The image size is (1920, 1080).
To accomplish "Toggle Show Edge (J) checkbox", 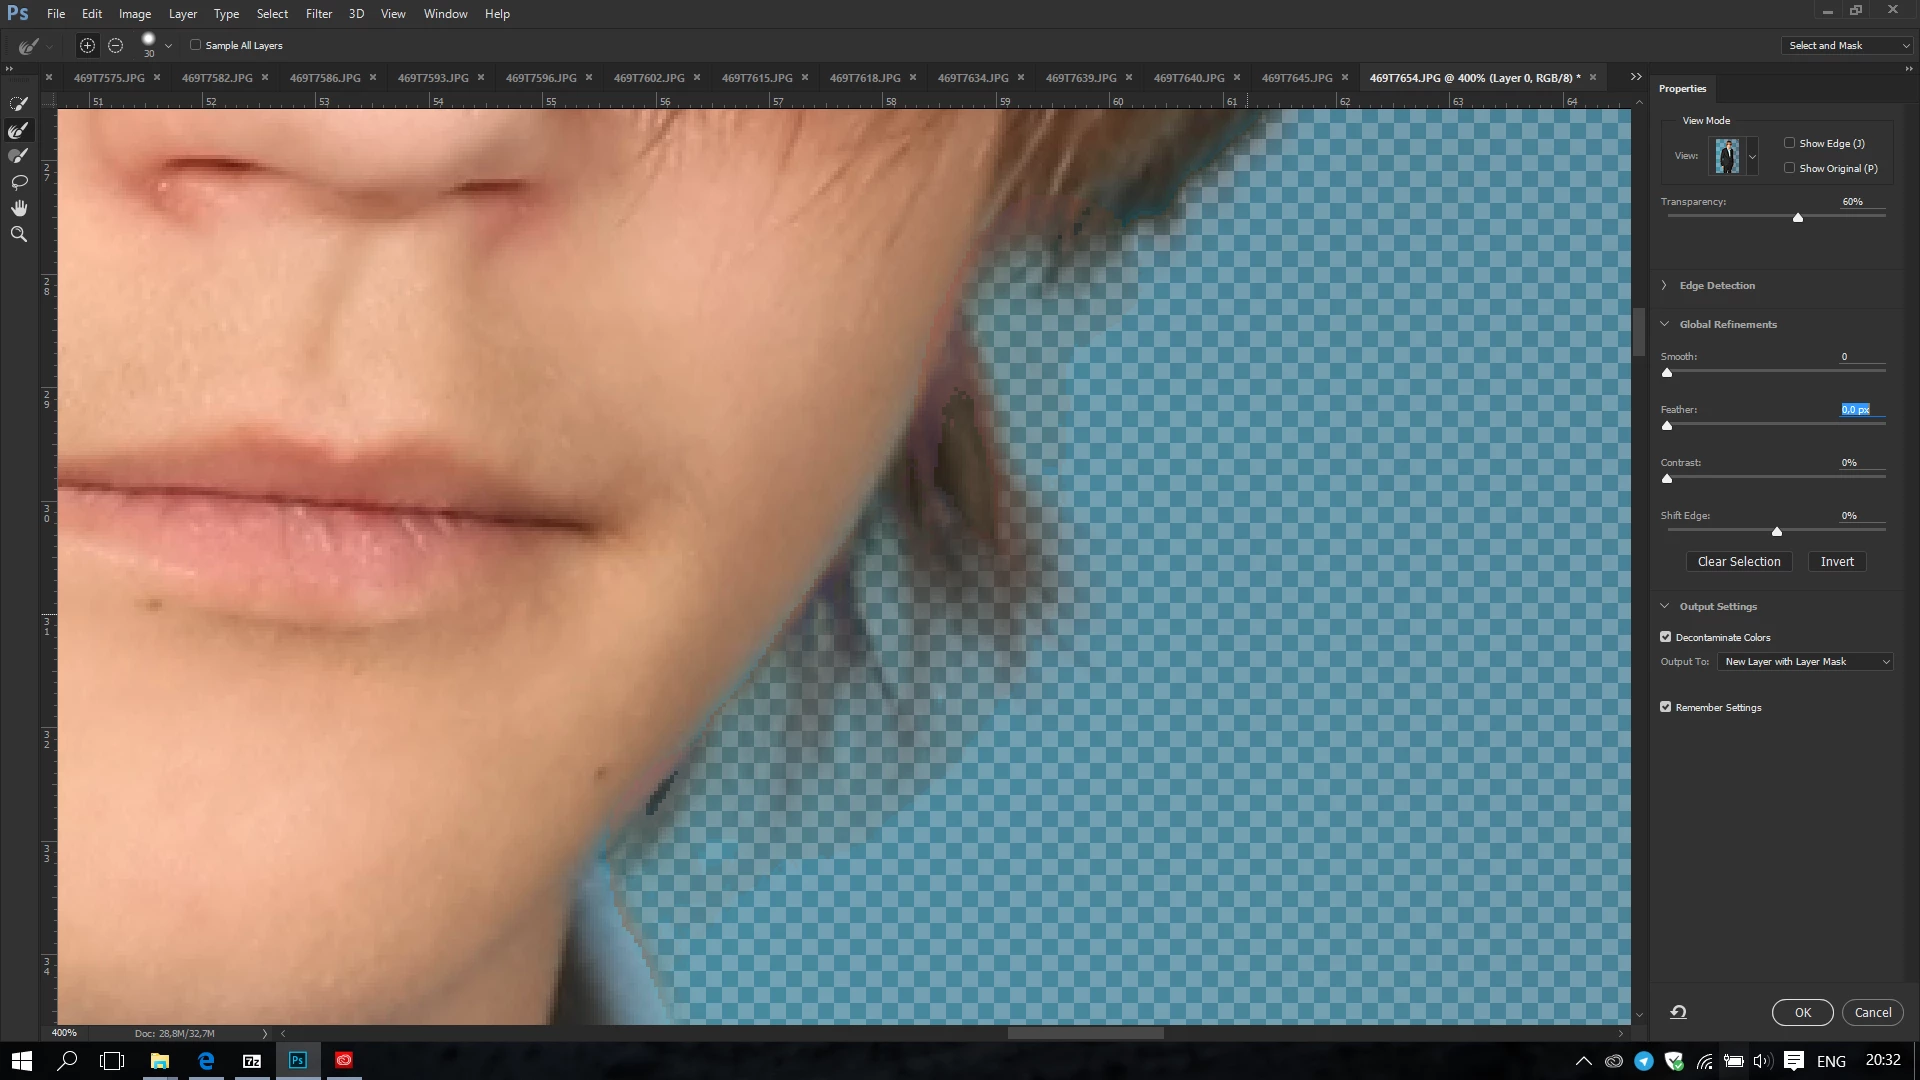I will coord(1790,143).
